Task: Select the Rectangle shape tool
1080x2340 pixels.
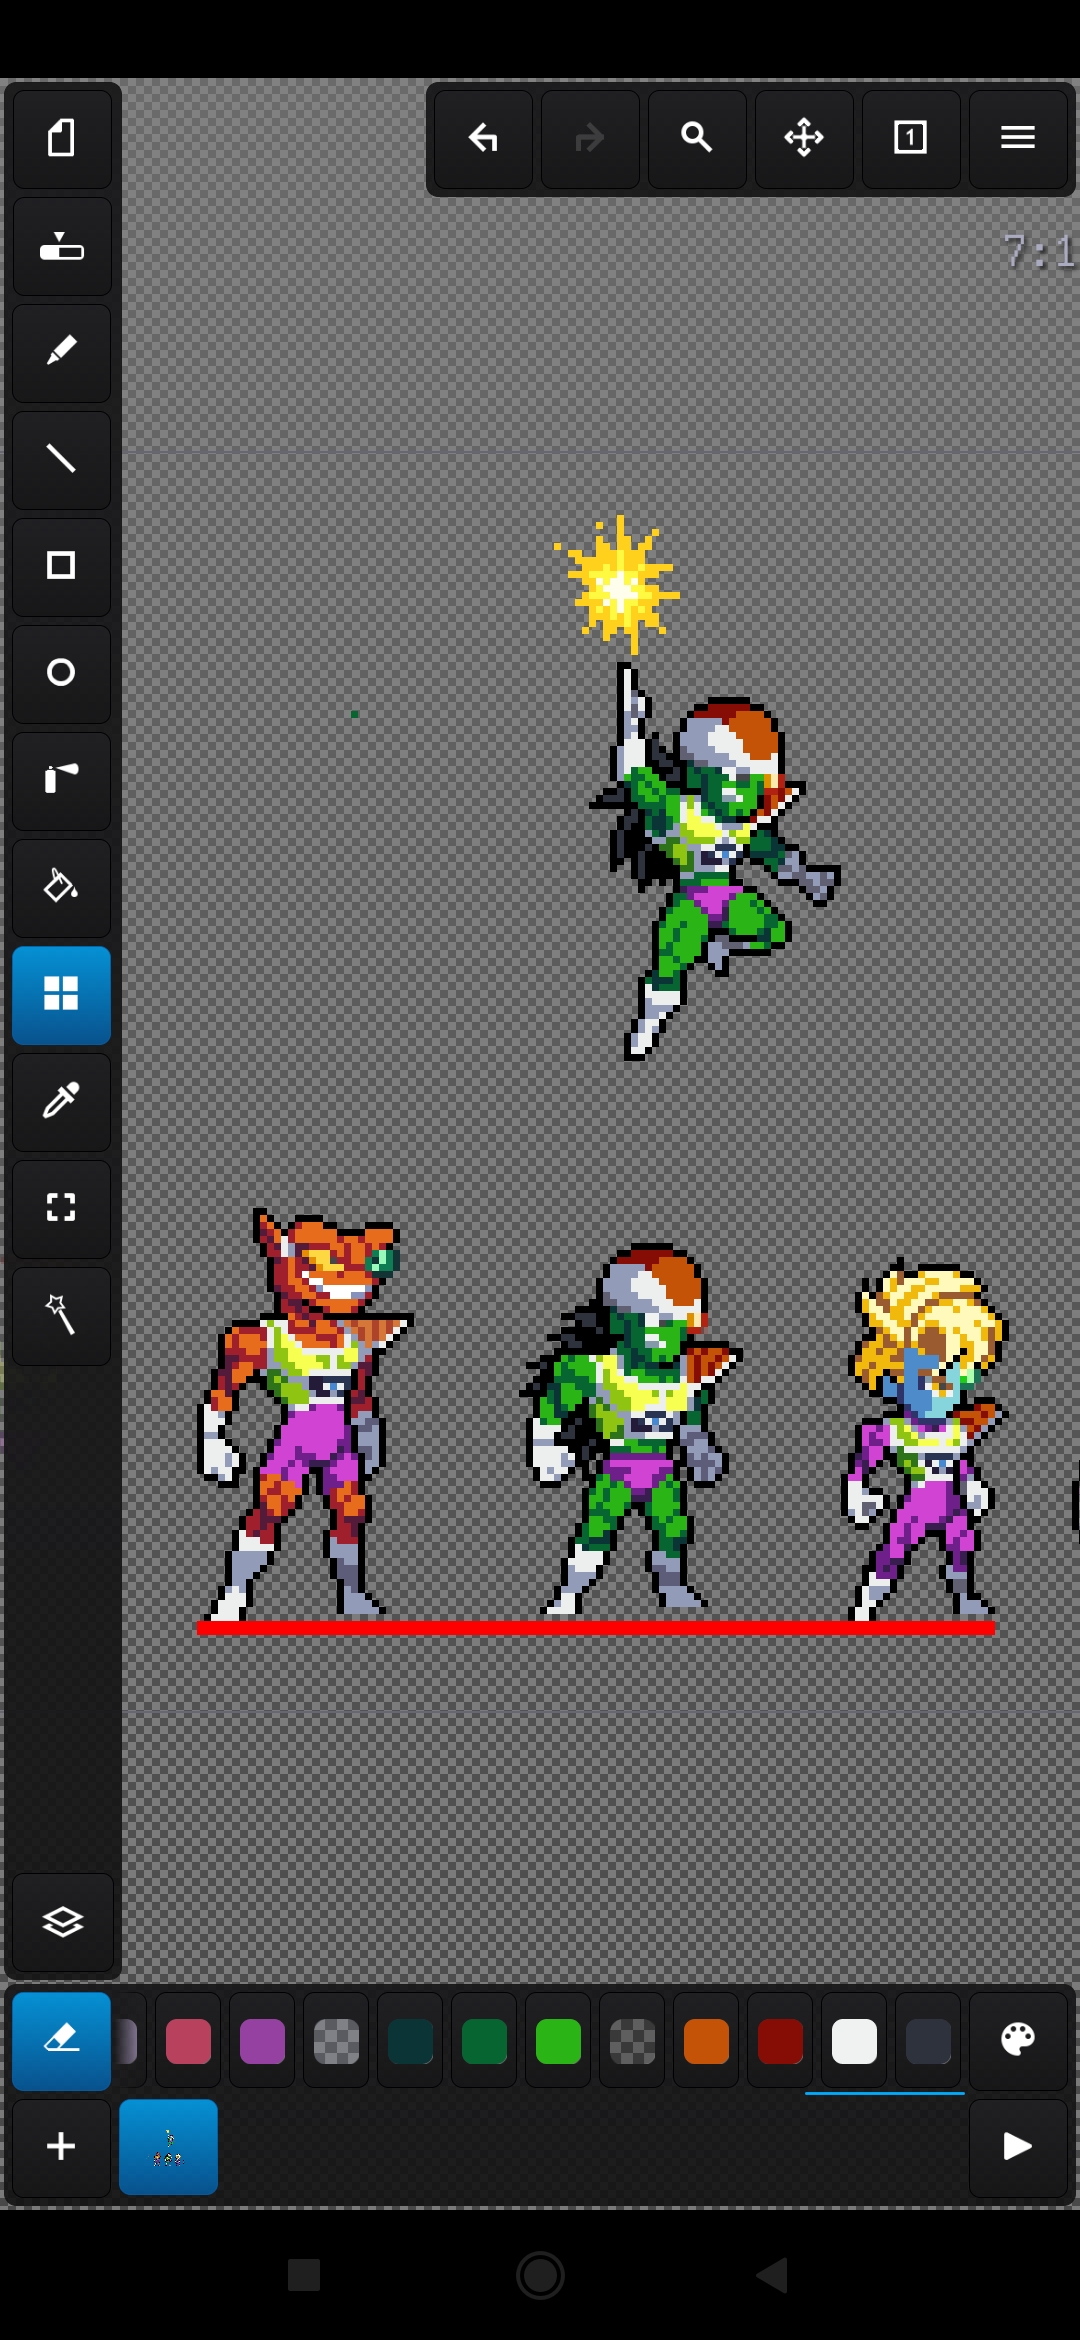Action: pyautogui.click(x=61, y=566)
